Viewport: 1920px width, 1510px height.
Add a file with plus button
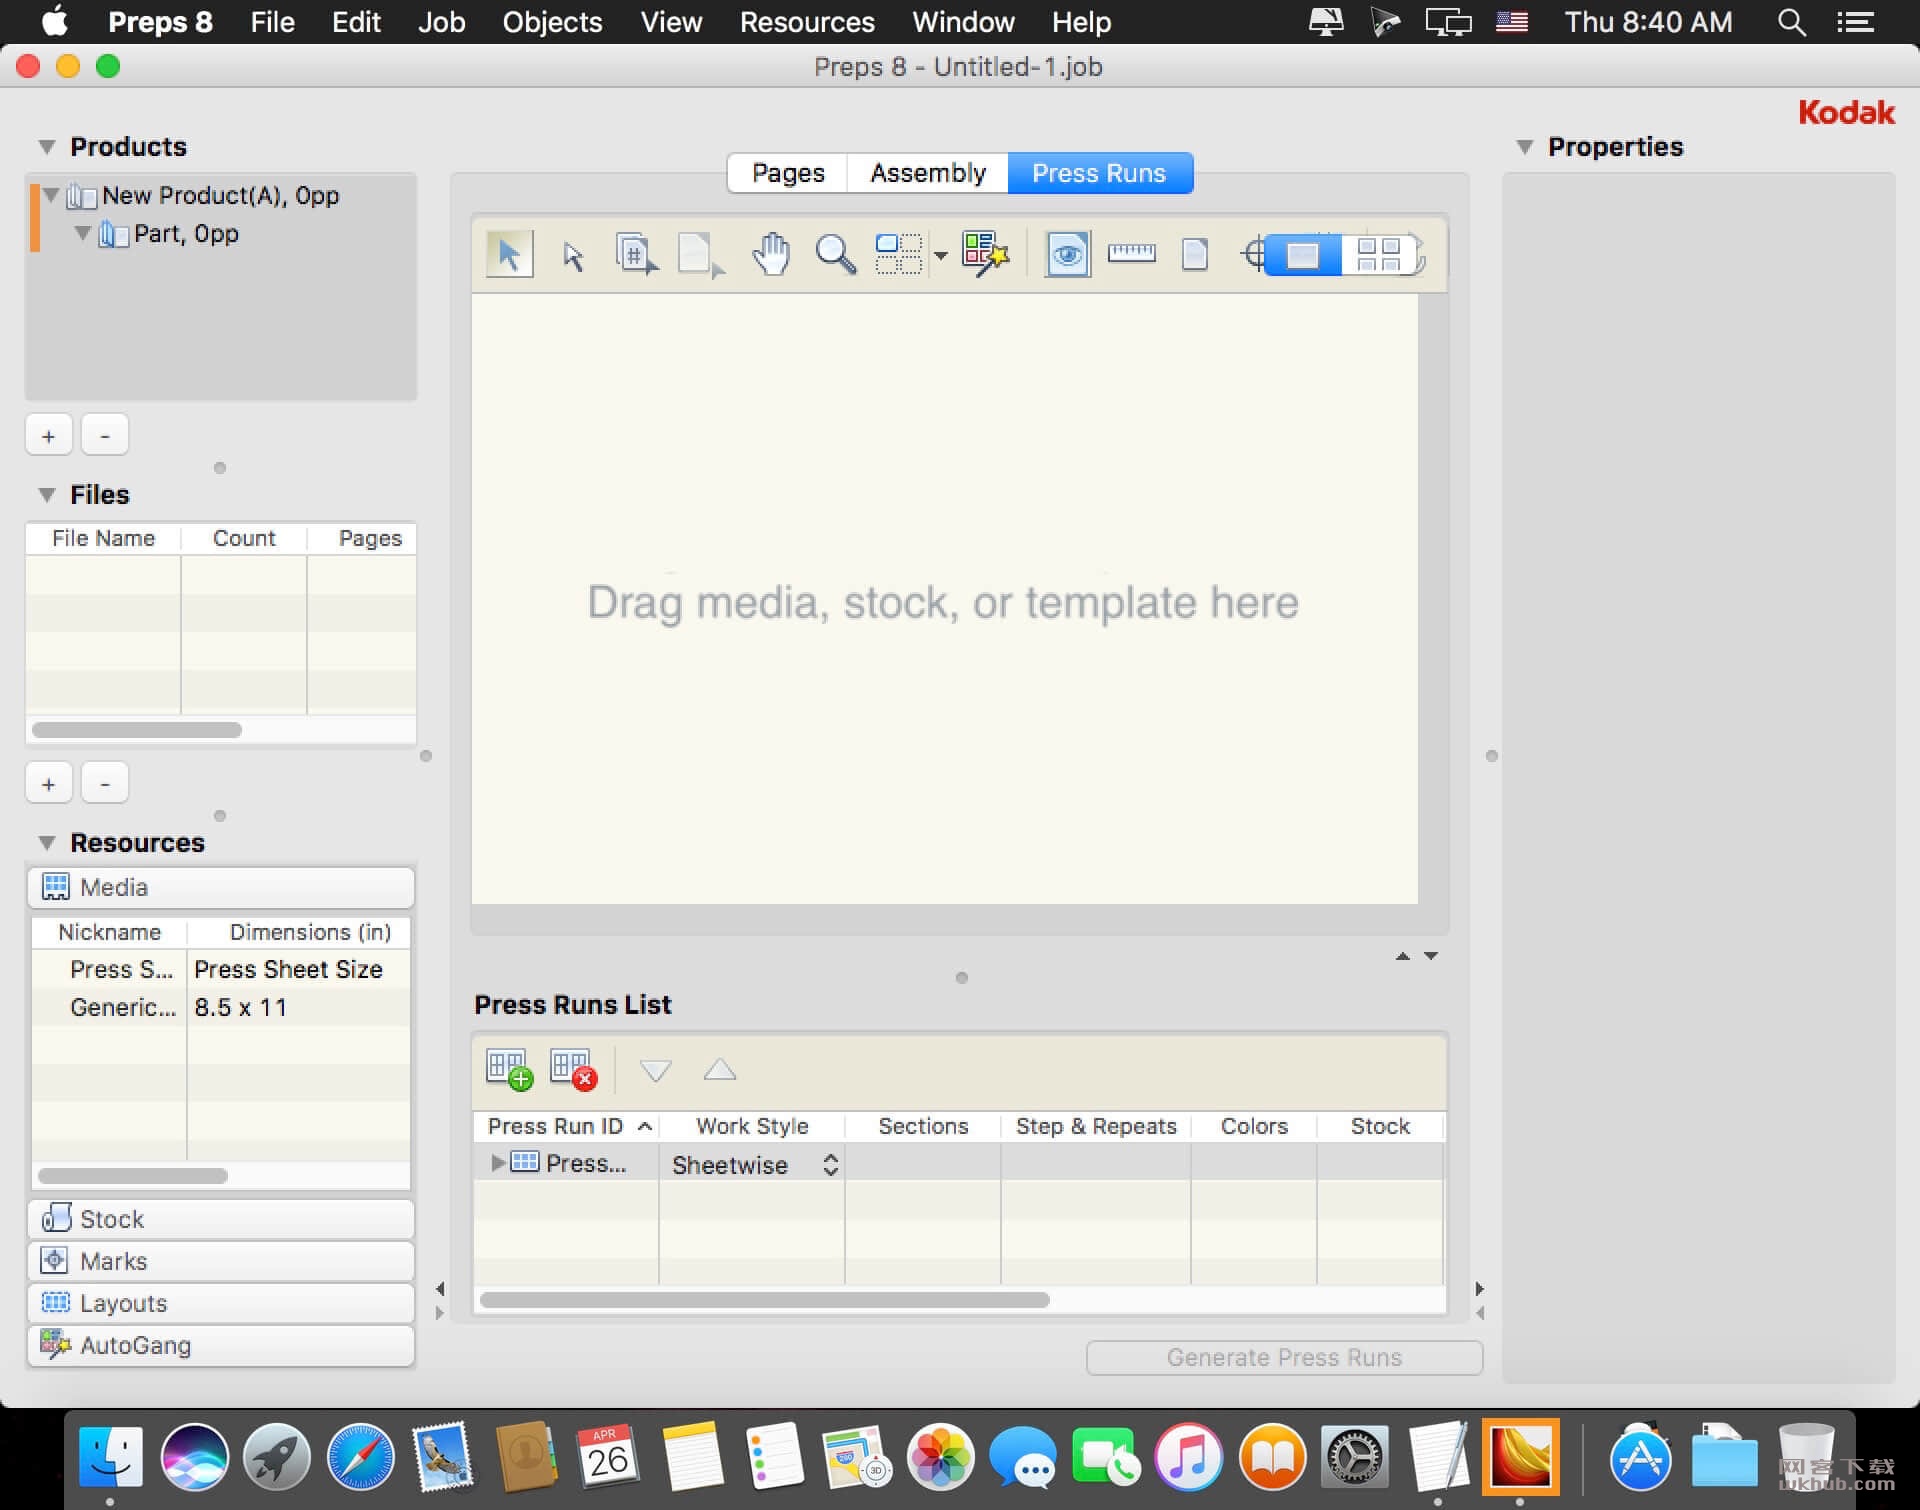(x=49, y=784)
